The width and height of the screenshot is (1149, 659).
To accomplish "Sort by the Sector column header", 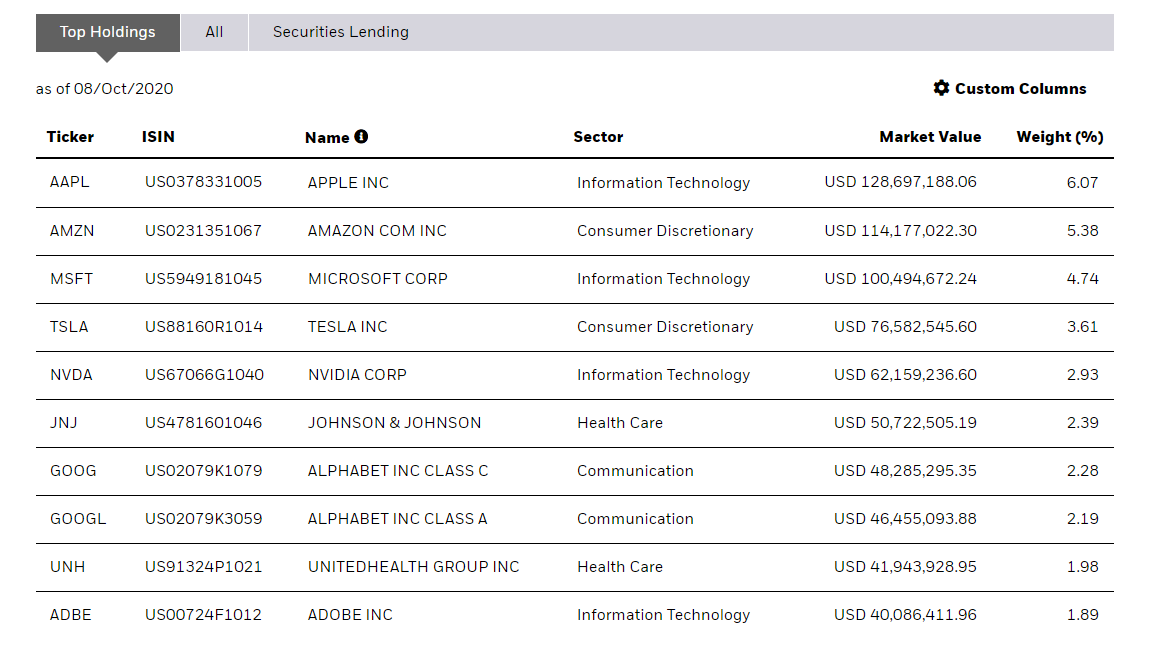I will [x=598, y=137].
